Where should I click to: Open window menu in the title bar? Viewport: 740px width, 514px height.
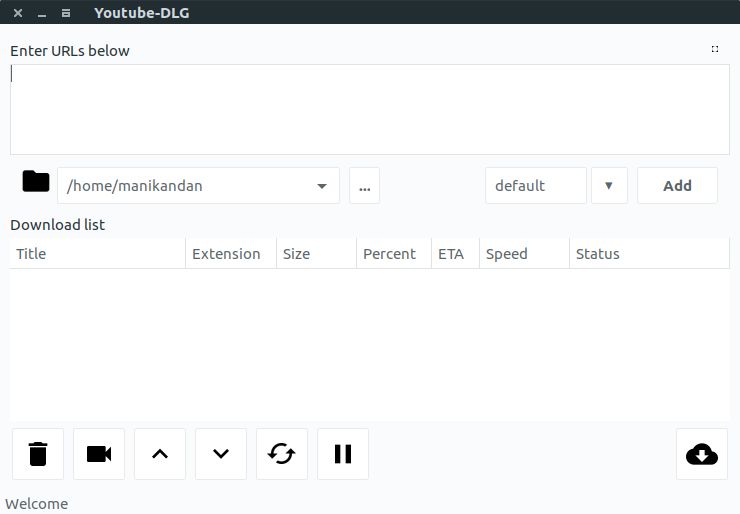pos(66,13)
